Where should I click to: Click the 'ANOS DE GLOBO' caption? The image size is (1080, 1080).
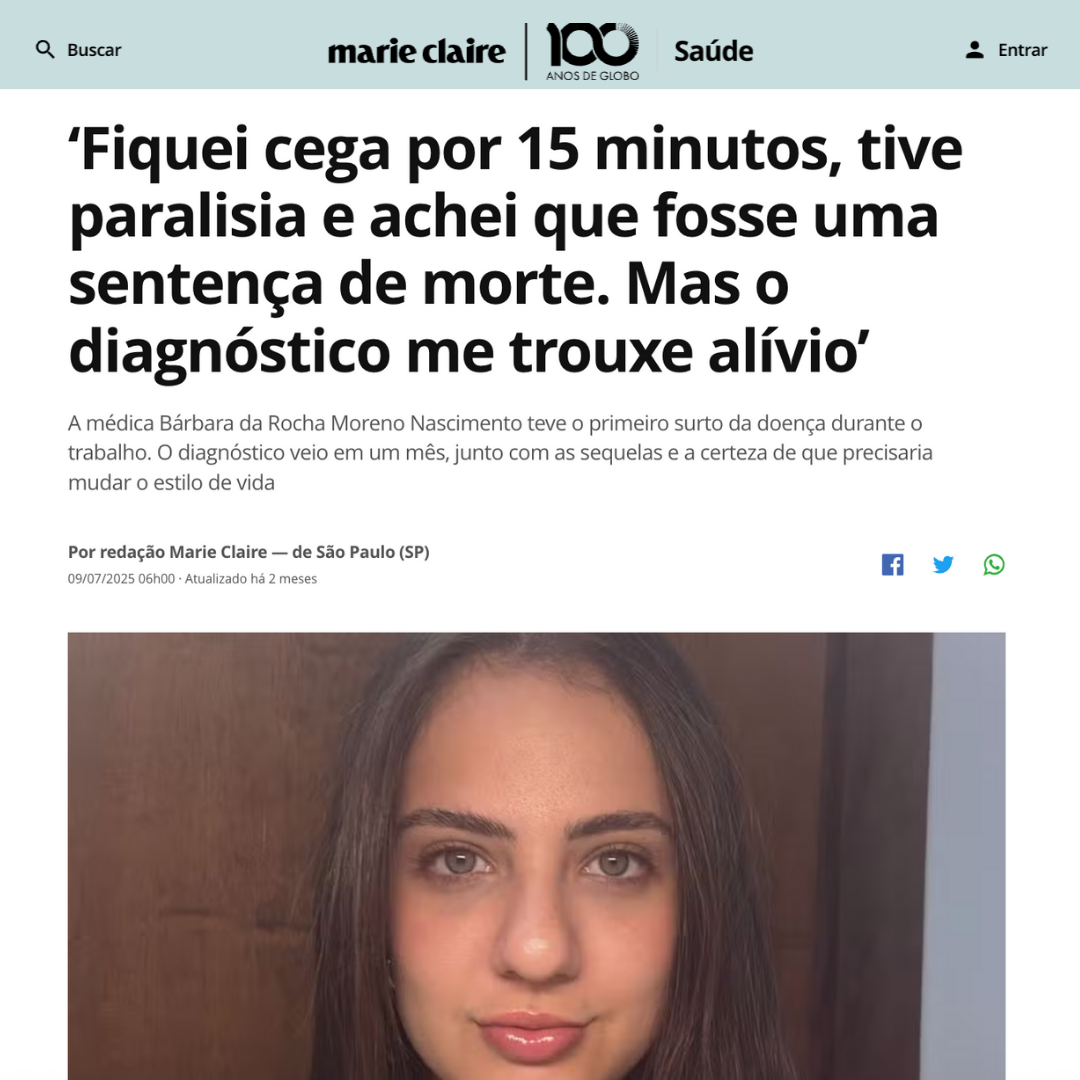(x=592, y=76)
